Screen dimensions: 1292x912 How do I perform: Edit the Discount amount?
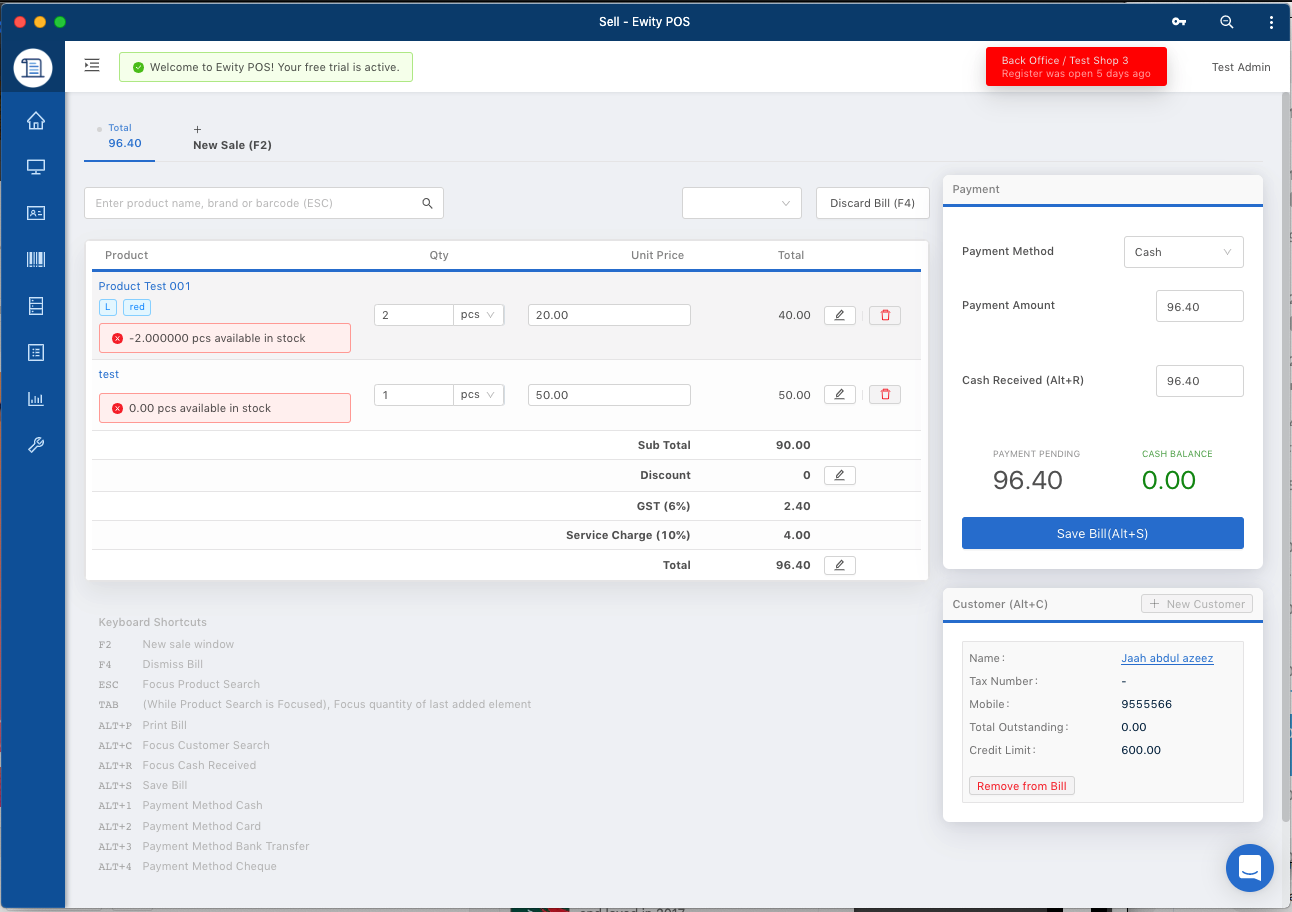tap(840, 475)
